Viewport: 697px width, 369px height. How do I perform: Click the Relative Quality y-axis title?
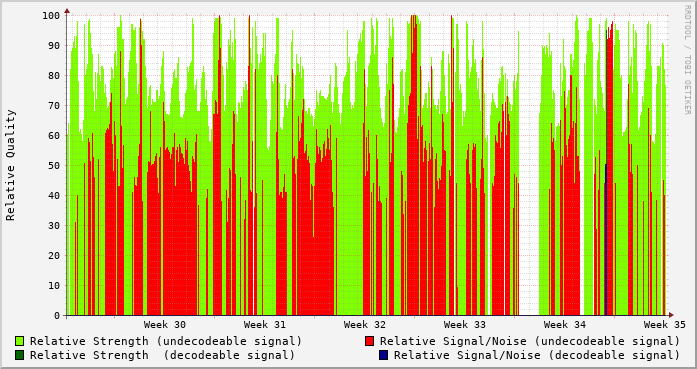(11, 165)
